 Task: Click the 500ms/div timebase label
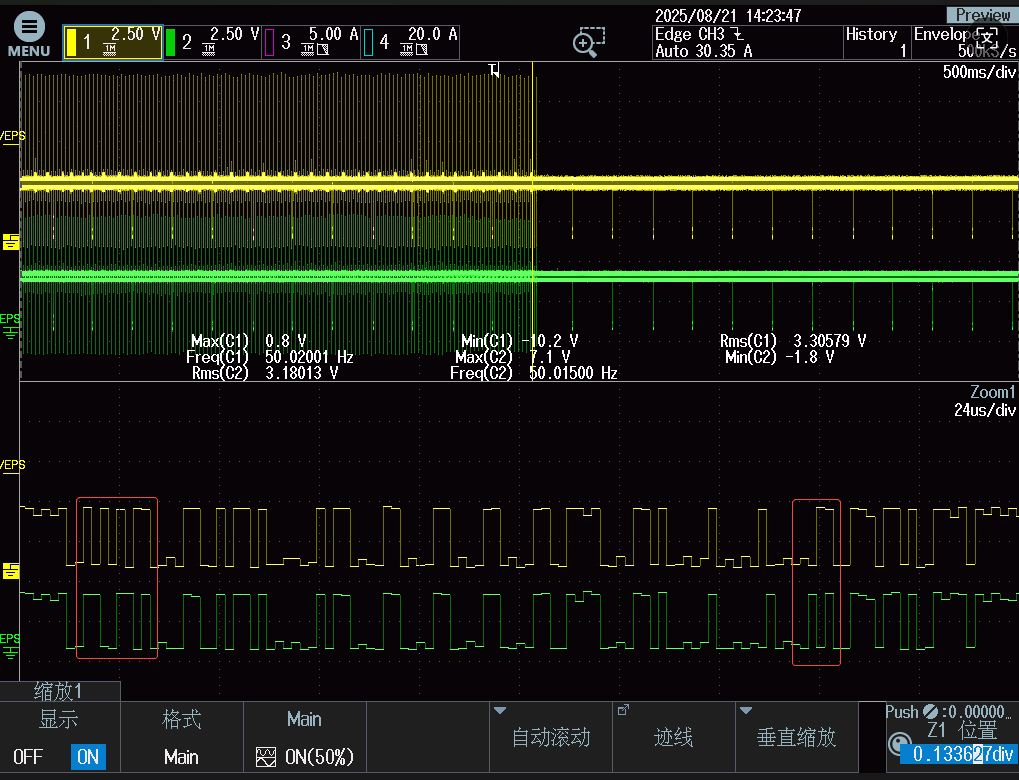[979, 72]
